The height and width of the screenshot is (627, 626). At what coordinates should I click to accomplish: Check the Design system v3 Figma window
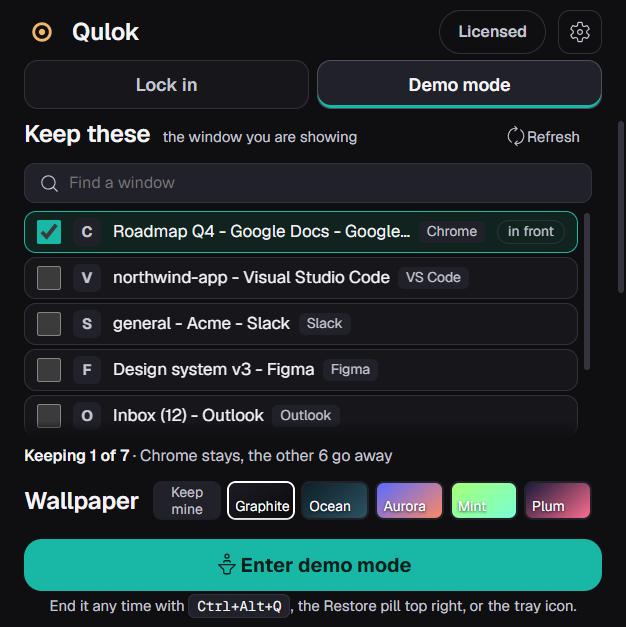[49, 370]
